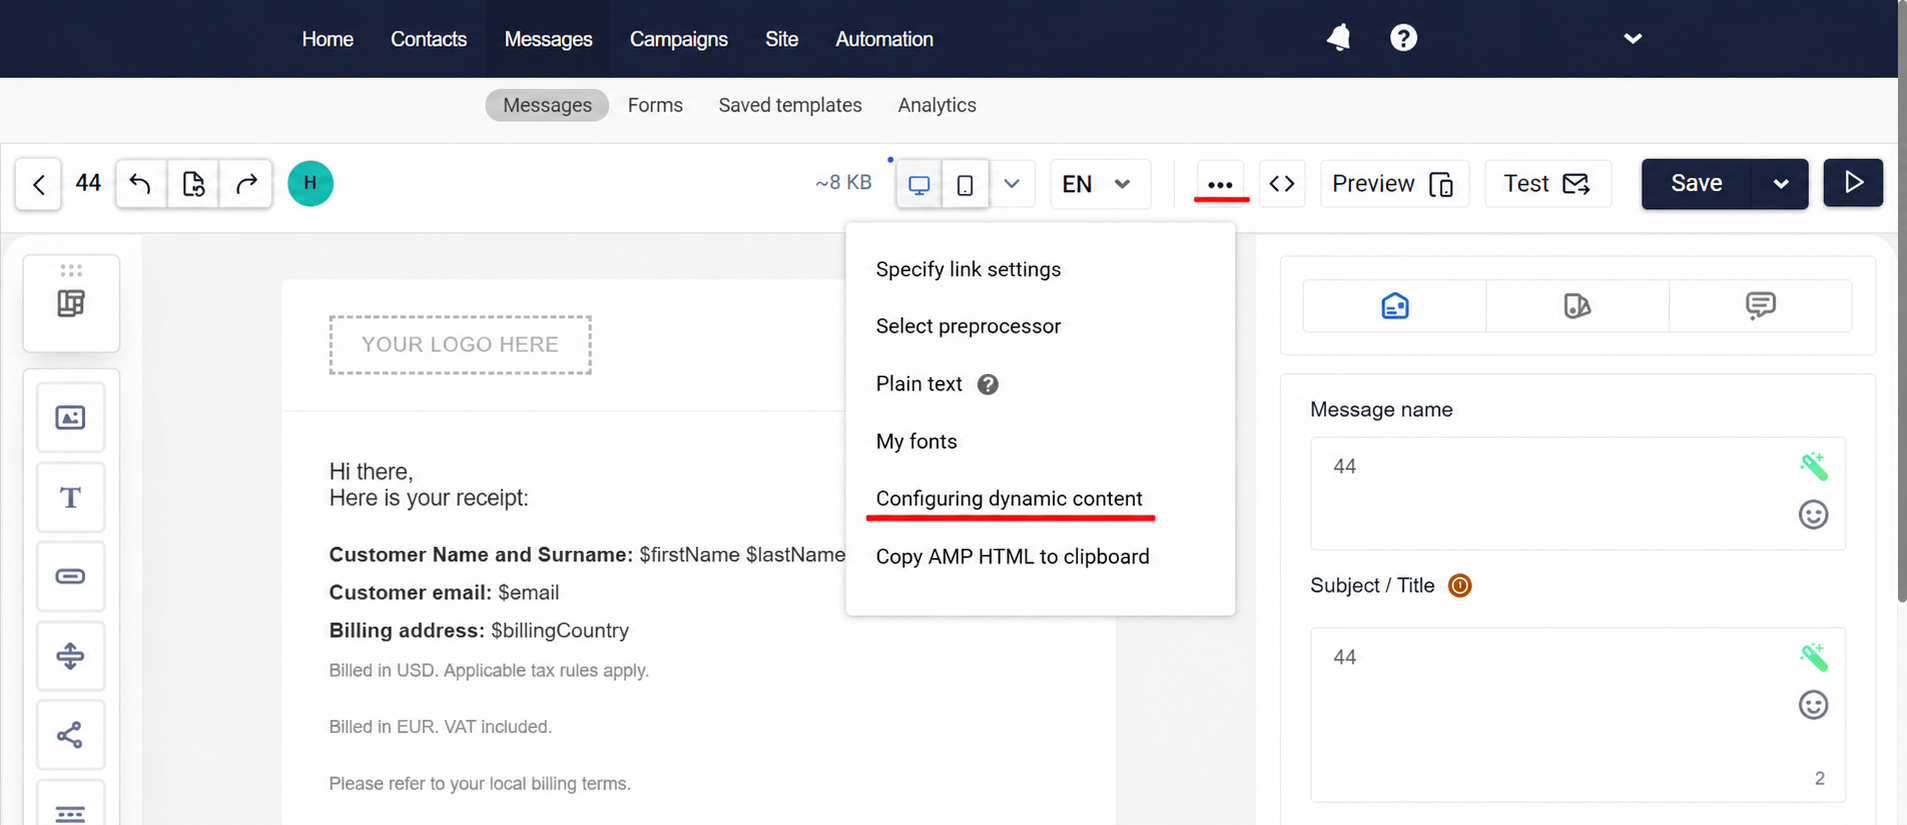Click the play send button
Image resolution: width=1907 pixels, height=825 pixels.
[1853, 183]
